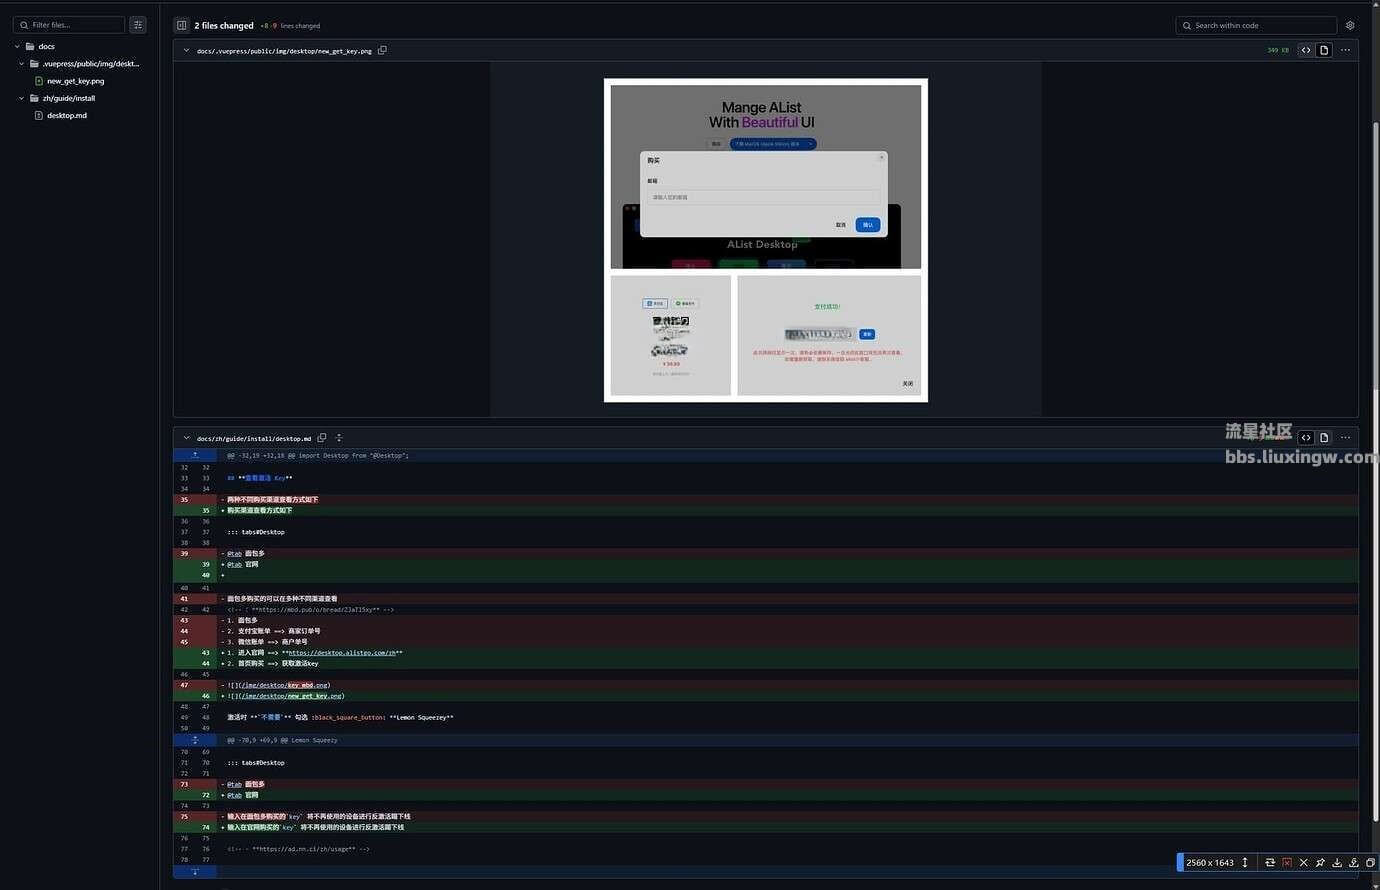This screenshot has height=890, width=1380.
Task: Expand all lines icon beside desktop.md path
Action: 339,438
